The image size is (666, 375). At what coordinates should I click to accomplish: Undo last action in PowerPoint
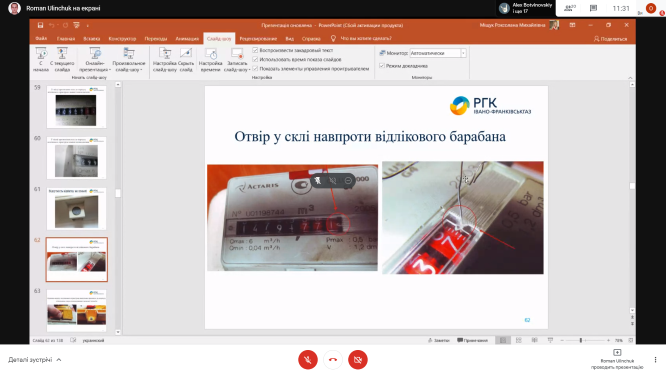tap(51, 25)
